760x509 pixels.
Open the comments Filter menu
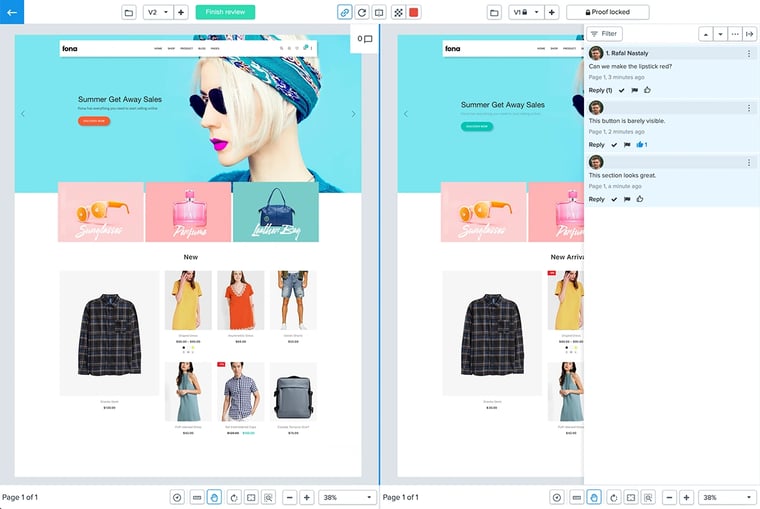(x=604, y=34)
